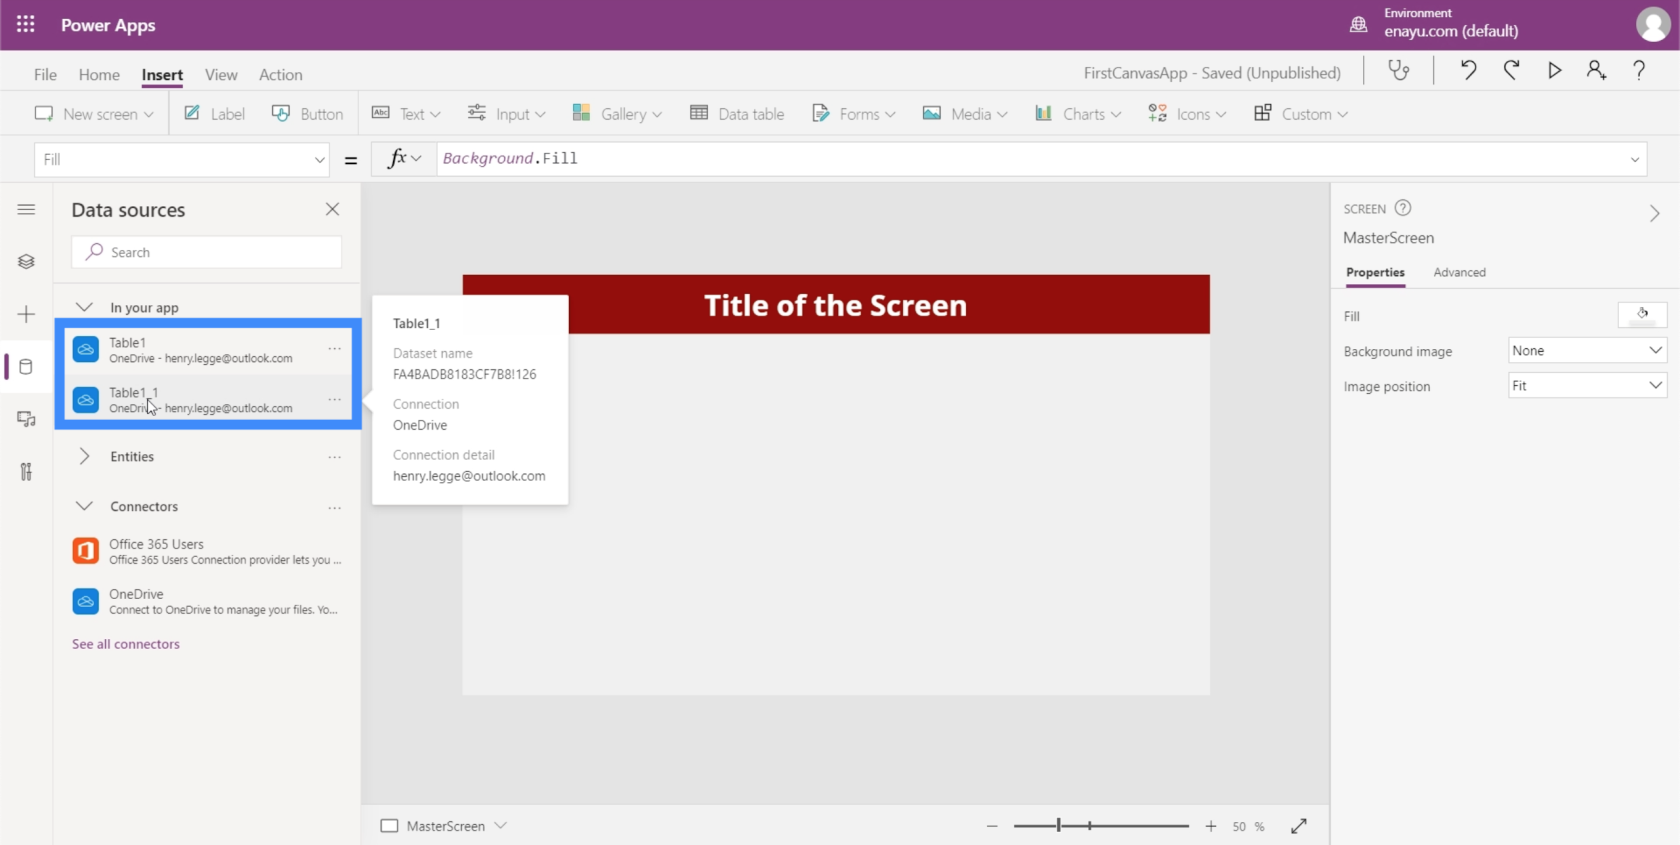
Task: Fit canvas to window with expand icon
Action: pyautogui.click(x=1299, y=826)
